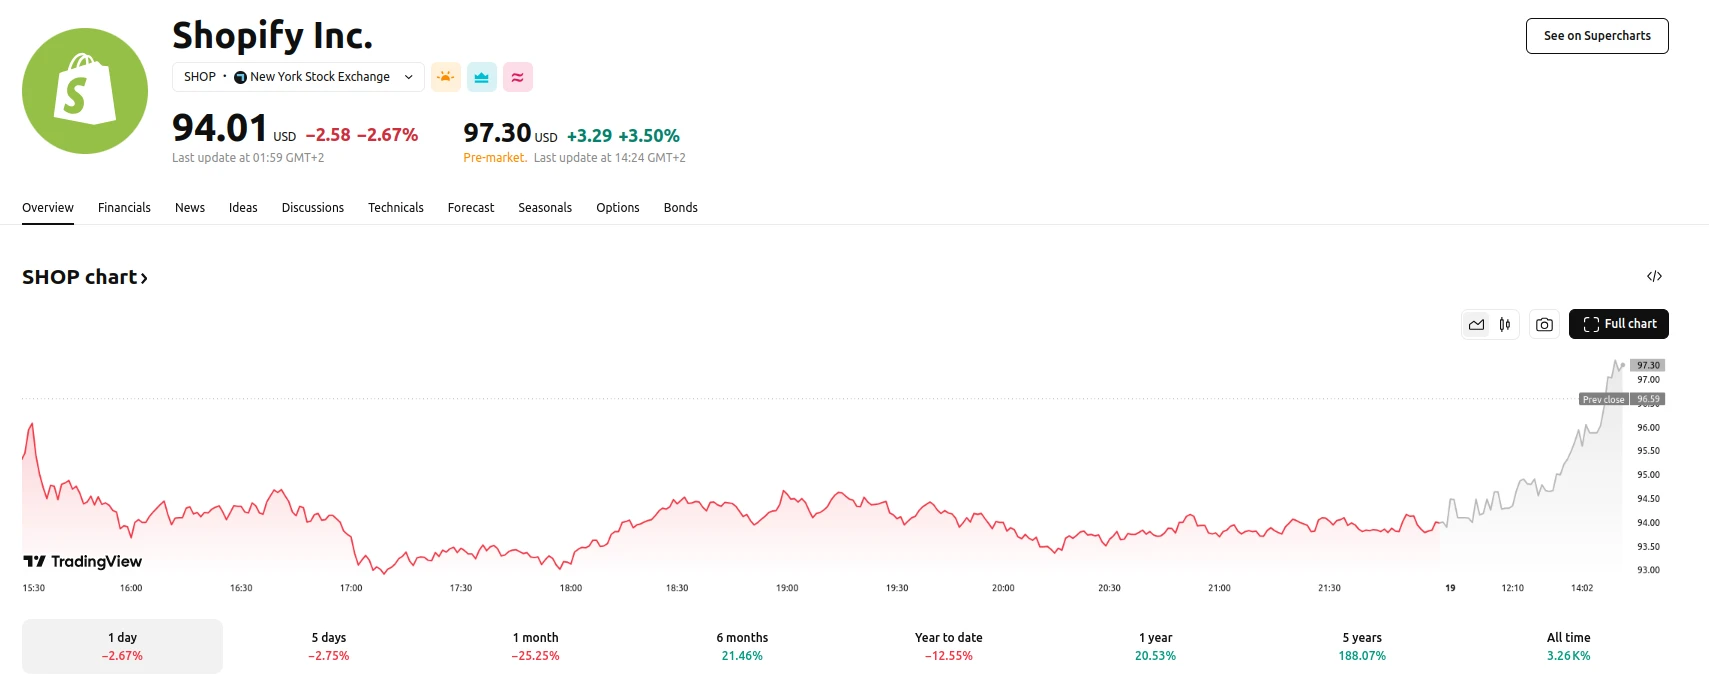Click the +3.29 +3.50% pre-market change
This screenshot has width=1709, height=690.
623,136
